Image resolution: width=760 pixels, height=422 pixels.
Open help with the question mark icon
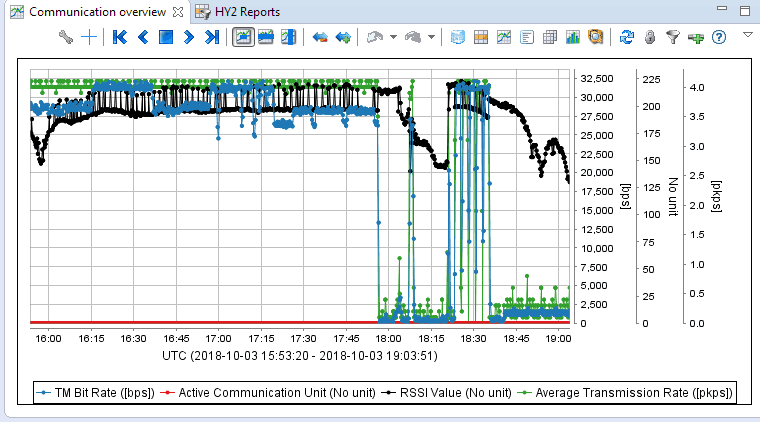[x=717, y=37]
